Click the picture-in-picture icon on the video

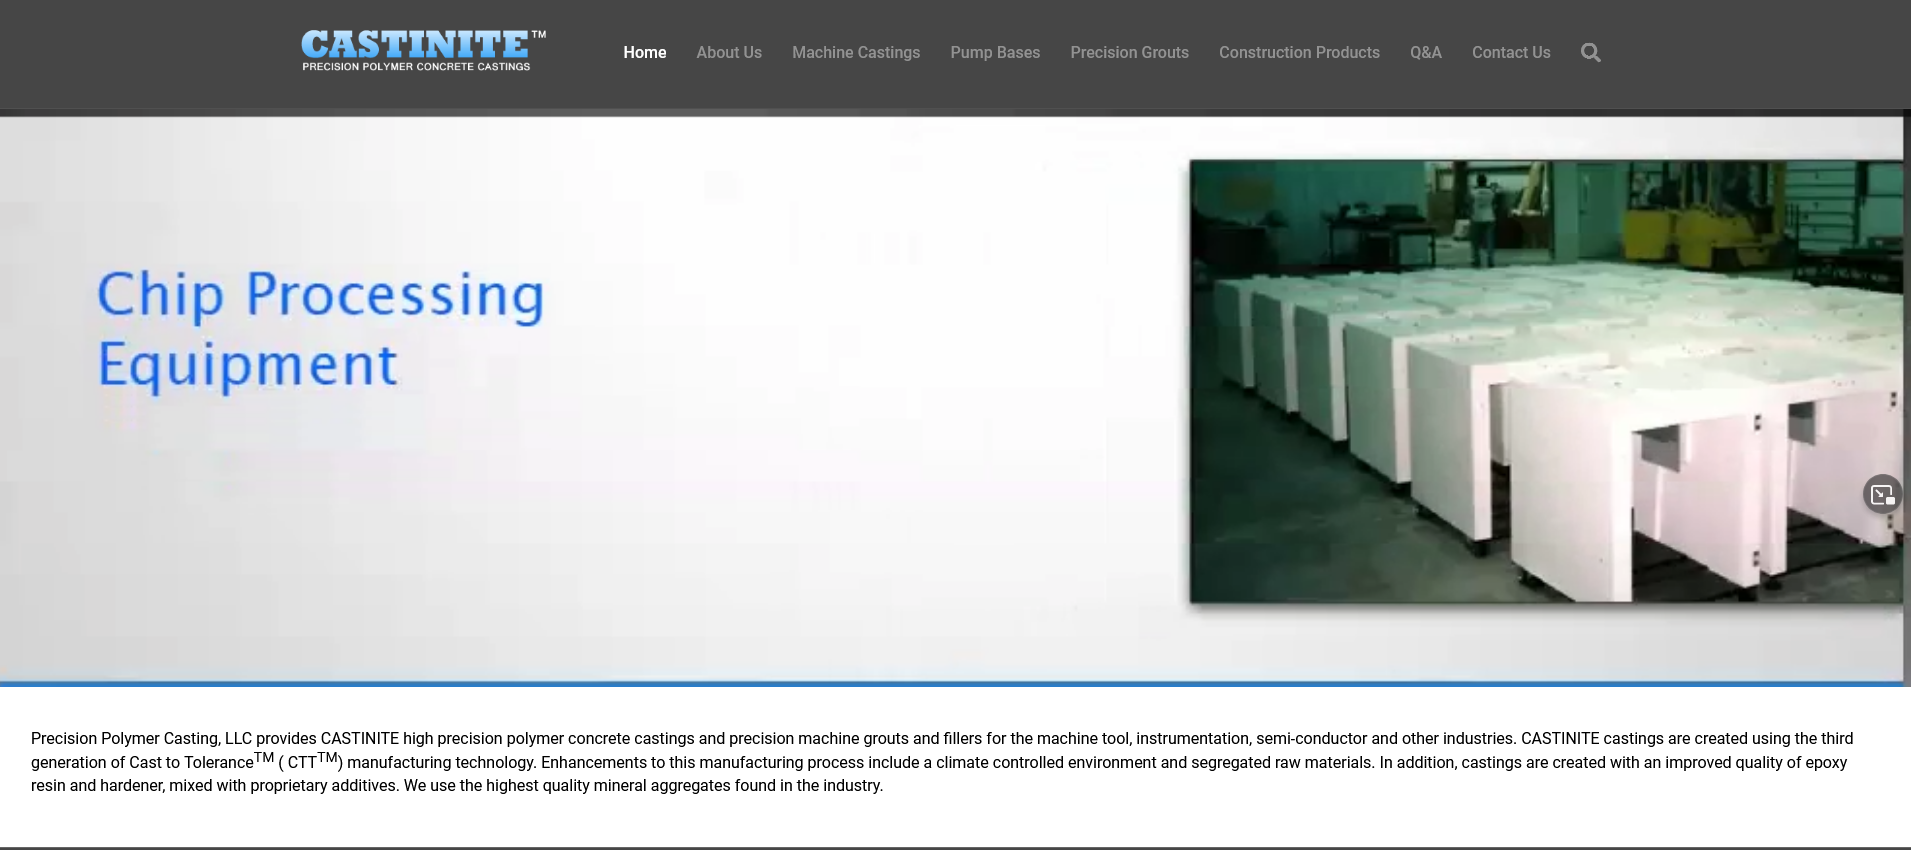pos(1882,494)
